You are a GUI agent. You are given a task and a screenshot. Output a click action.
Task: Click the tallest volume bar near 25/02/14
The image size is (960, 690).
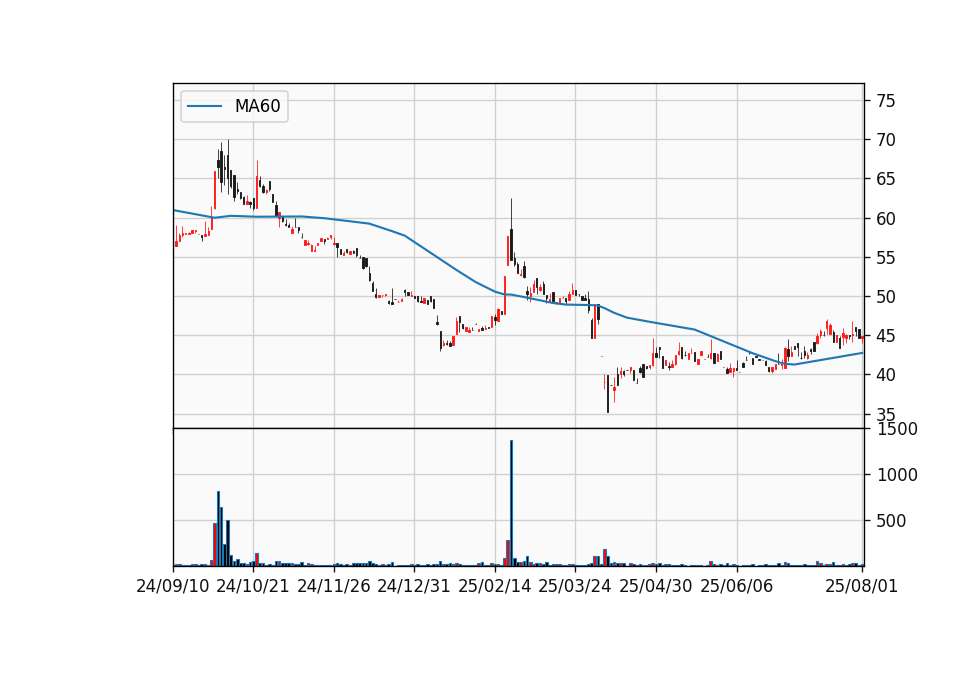click(511, 503)
